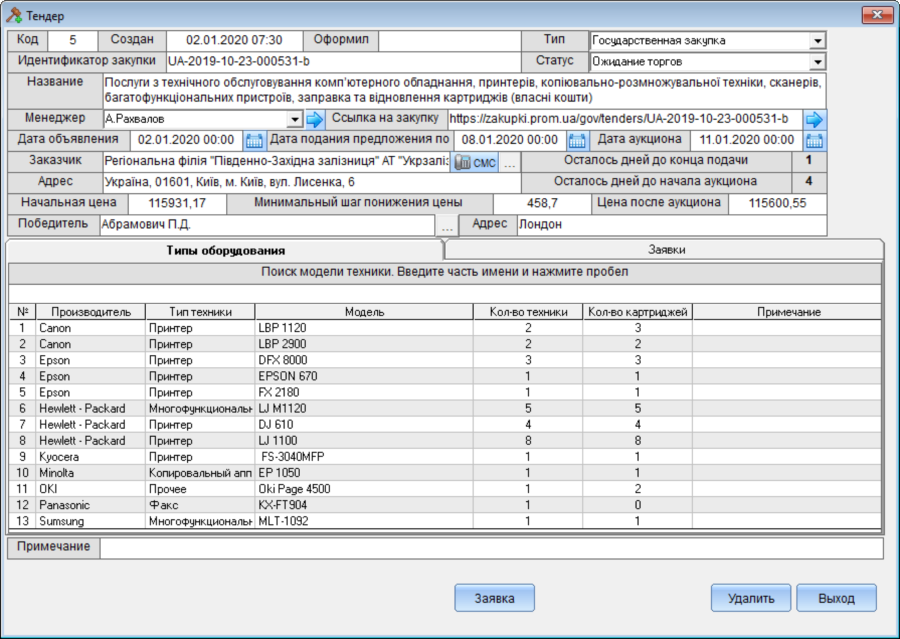Close the Тендер window
900x639 pixels.
[x=877, y=15]
